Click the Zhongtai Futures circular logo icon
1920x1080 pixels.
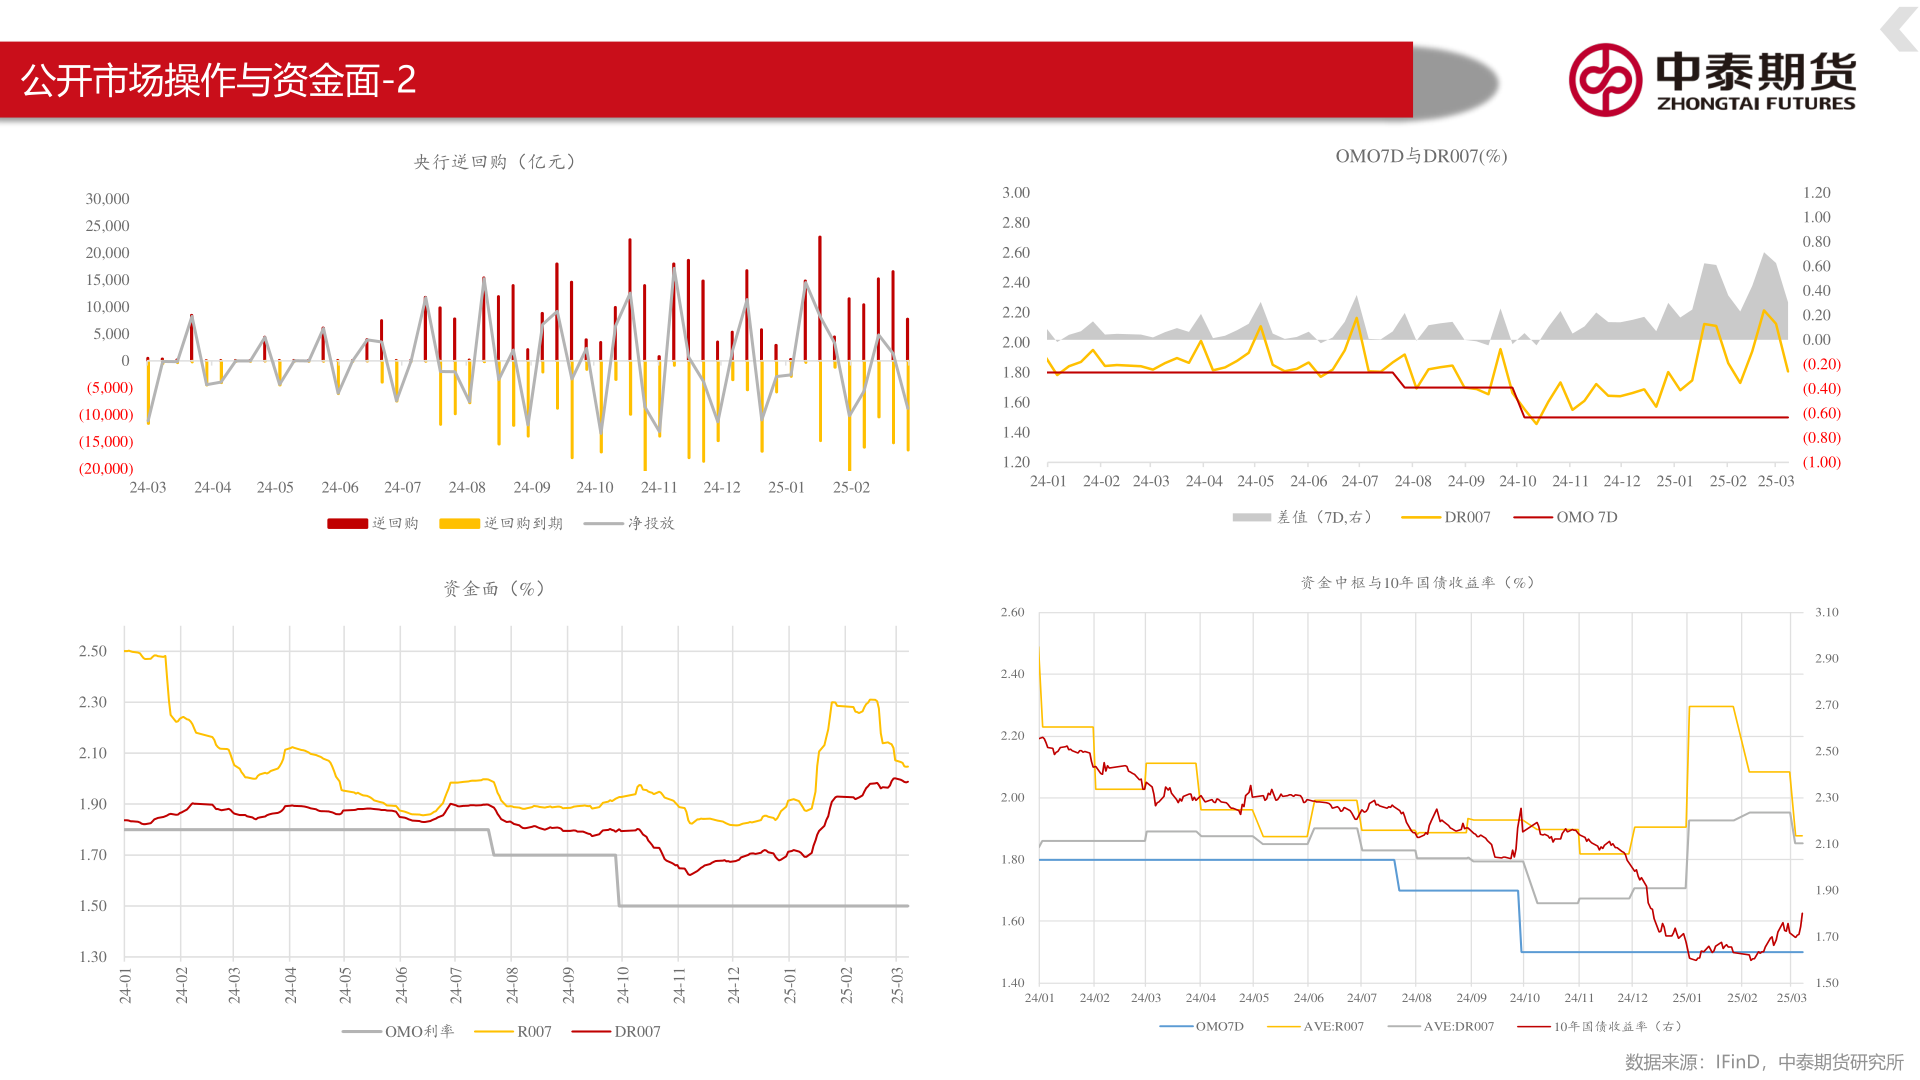1605,80
